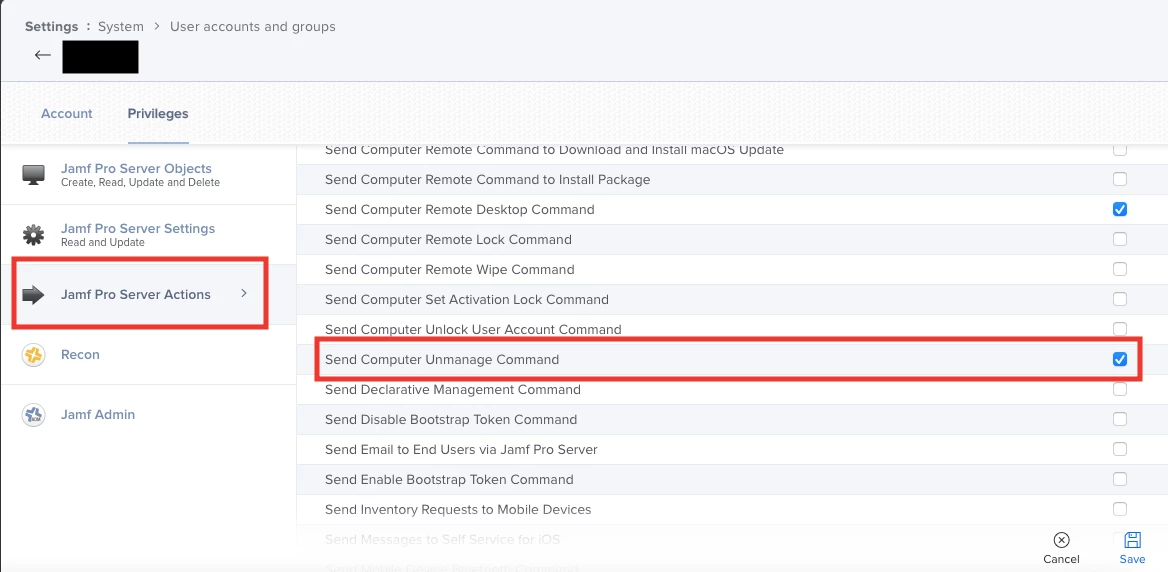Enable Send Enable Bootstrap Token Command
The image size is (1168, 572).
(x=1120, y=479)
